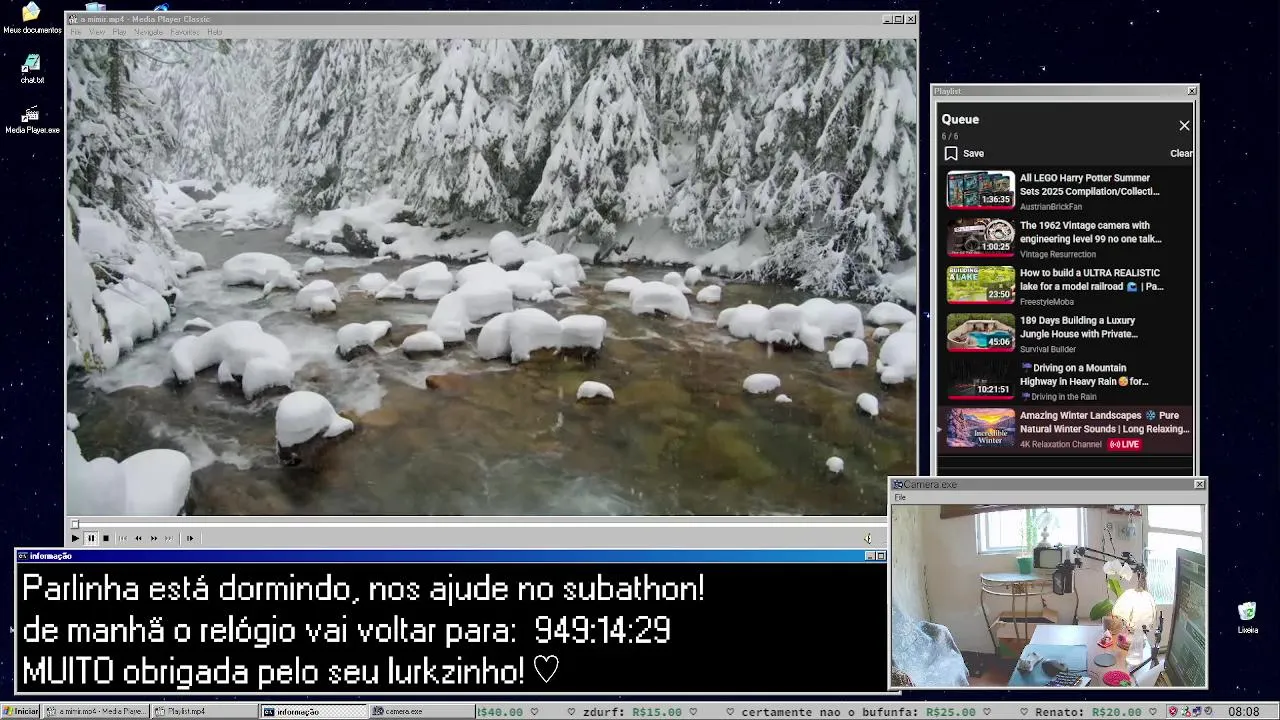Viewport: 1280px width, 720px height.
Task: Click the Iniciar start button
Action: coord(21,711)
